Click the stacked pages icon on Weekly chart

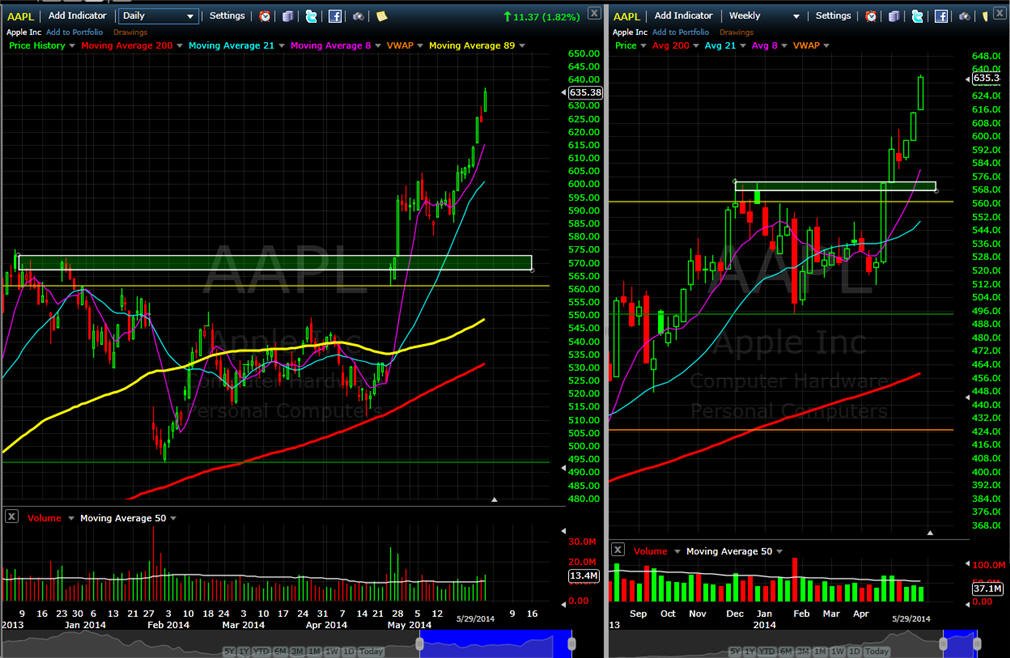coord(894,16)
